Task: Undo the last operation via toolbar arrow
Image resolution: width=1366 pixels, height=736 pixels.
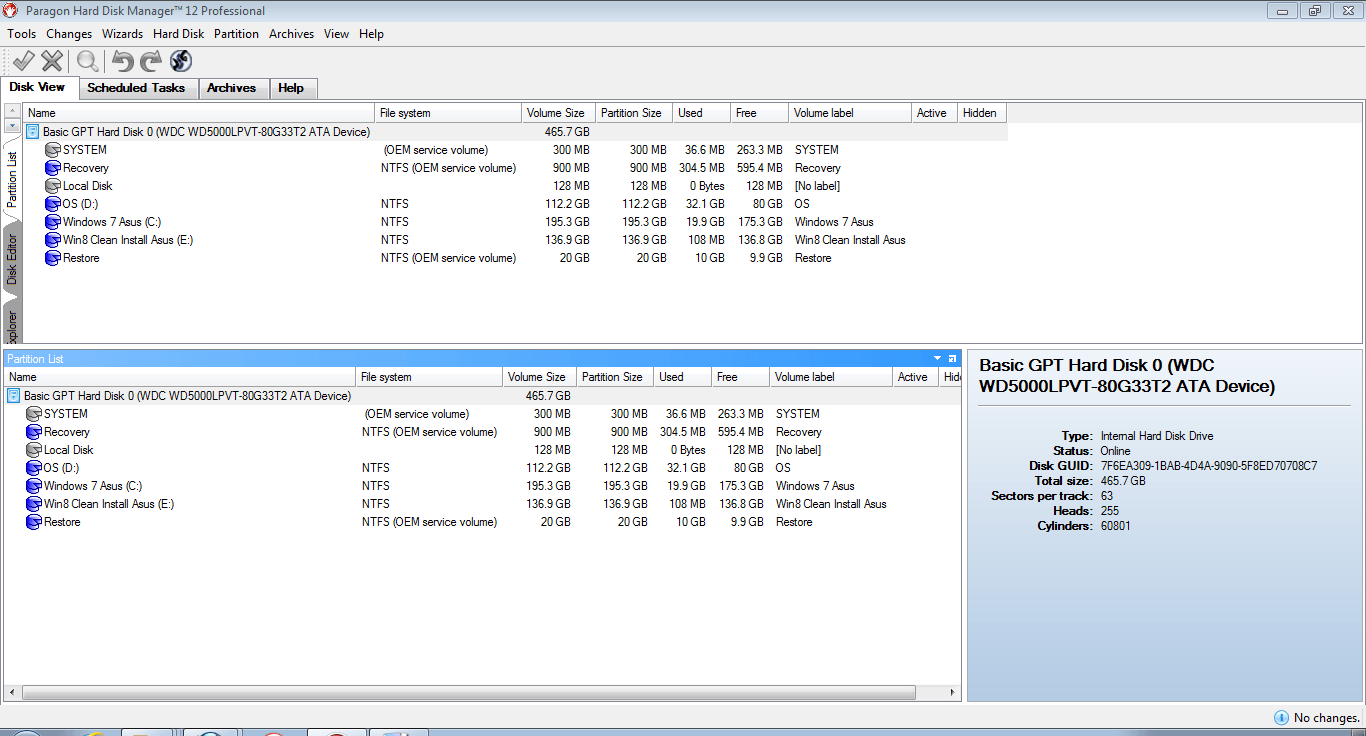Action: point(122,61)
